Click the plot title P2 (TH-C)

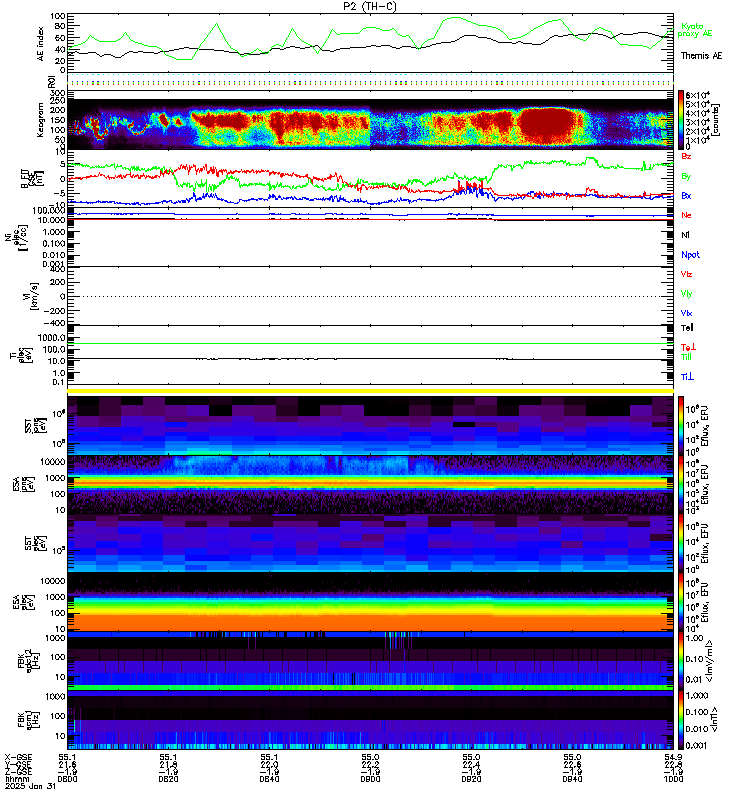370,6
